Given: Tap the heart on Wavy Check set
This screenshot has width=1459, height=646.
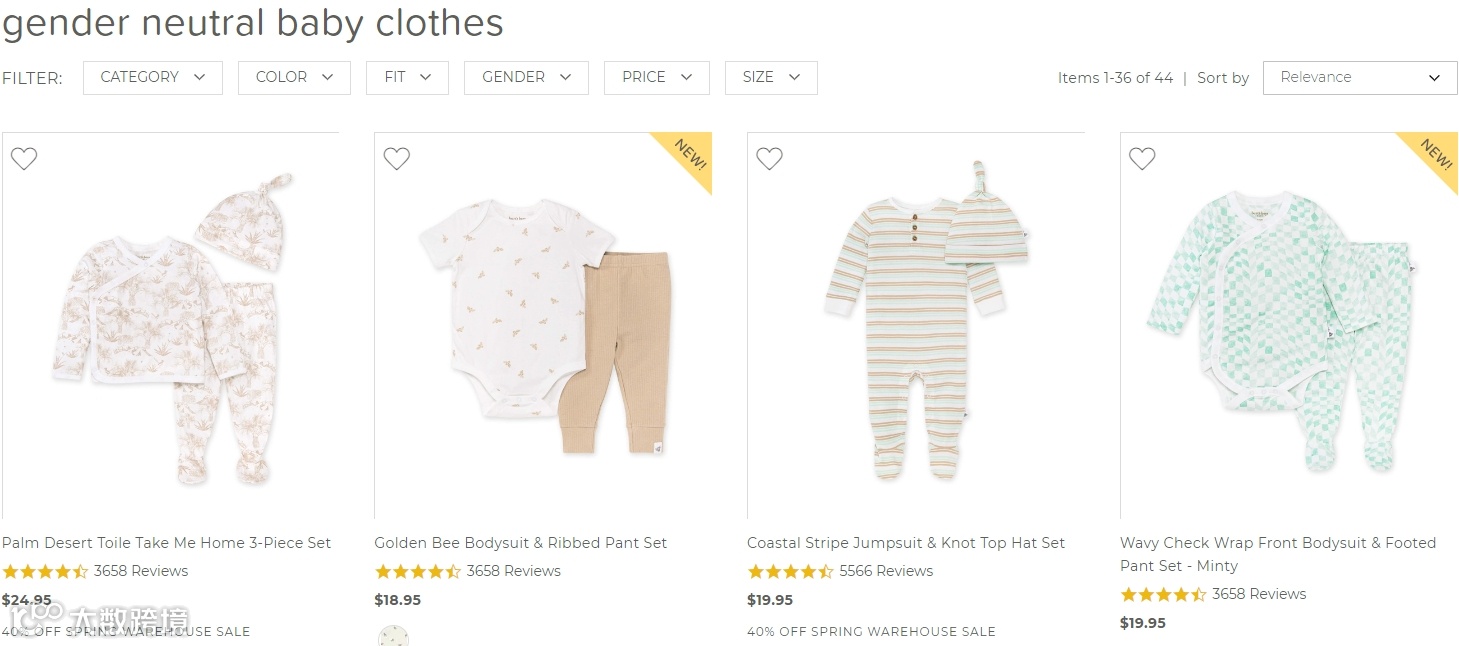Looking at the screenshot, I should click(1142, 158).
